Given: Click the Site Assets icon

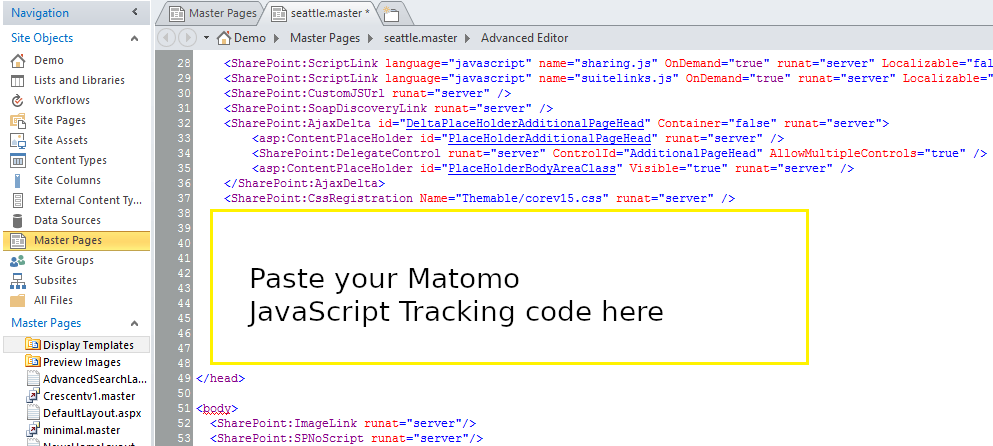Looking at the screenshot, I should 17,140.
